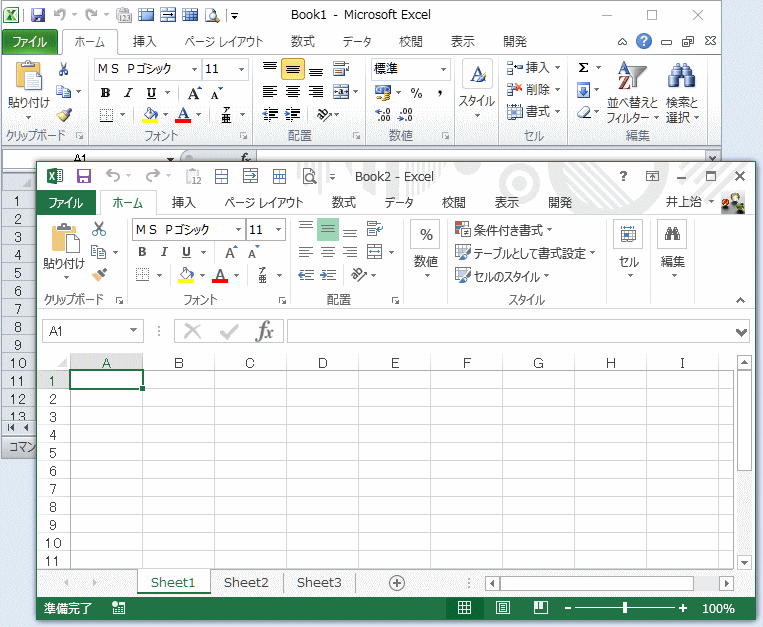
Task: Click Print Preview magnifier icon in Book2 toolbar
Action: [309, 176]
